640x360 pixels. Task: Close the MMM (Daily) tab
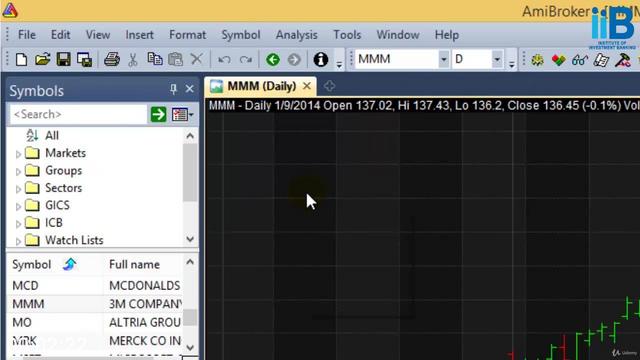[x=307, y=86]
